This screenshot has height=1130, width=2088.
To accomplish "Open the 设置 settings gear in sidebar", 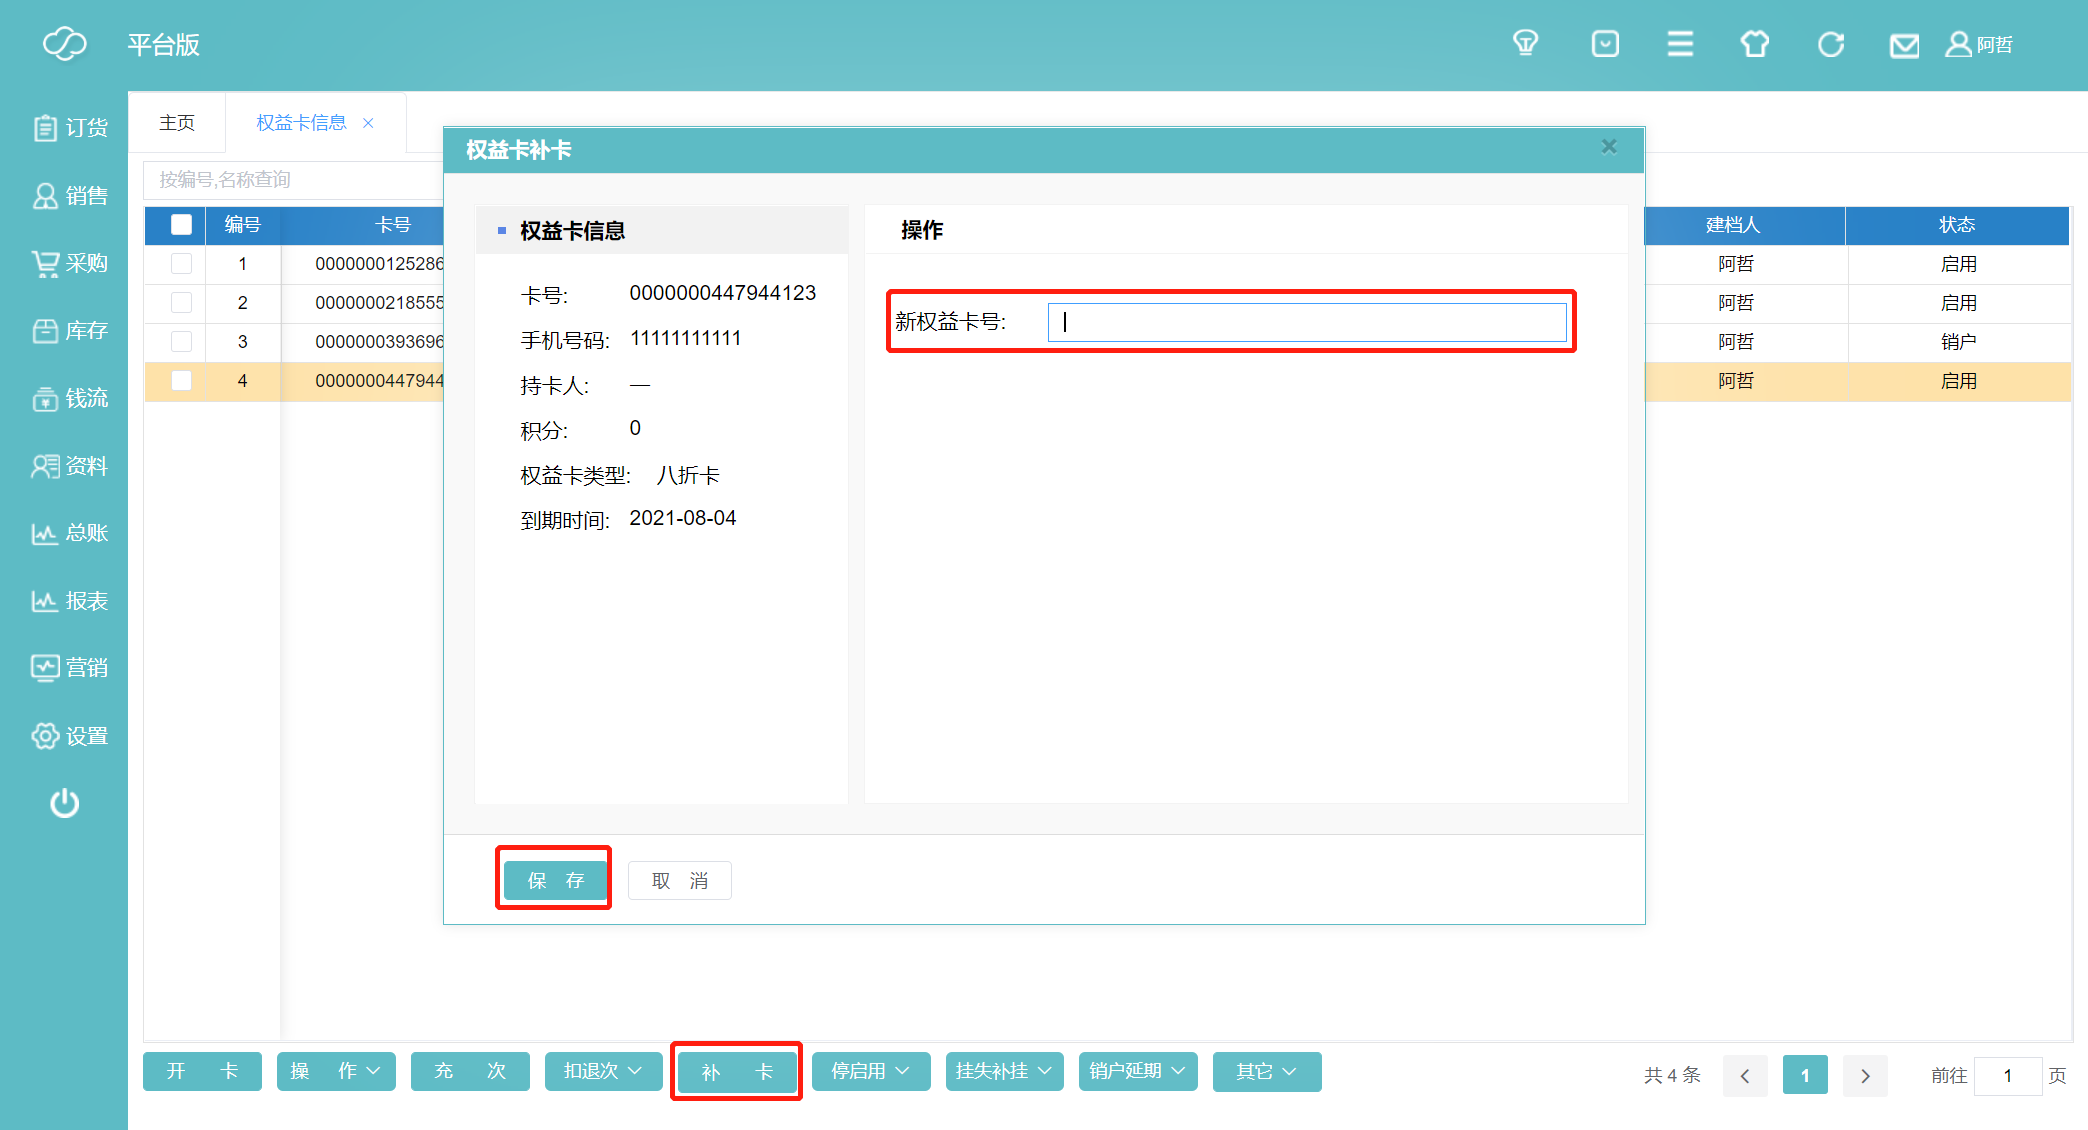I will pos(69,736).
